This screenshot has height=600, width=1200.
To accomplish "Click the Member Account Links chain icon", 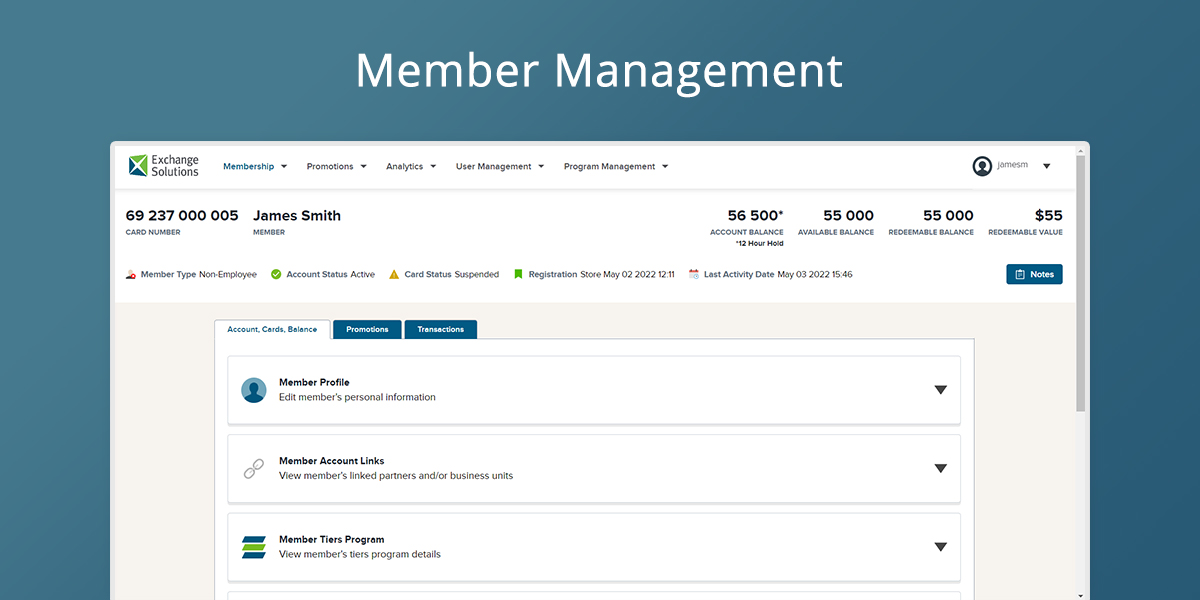I will point(254,468).
